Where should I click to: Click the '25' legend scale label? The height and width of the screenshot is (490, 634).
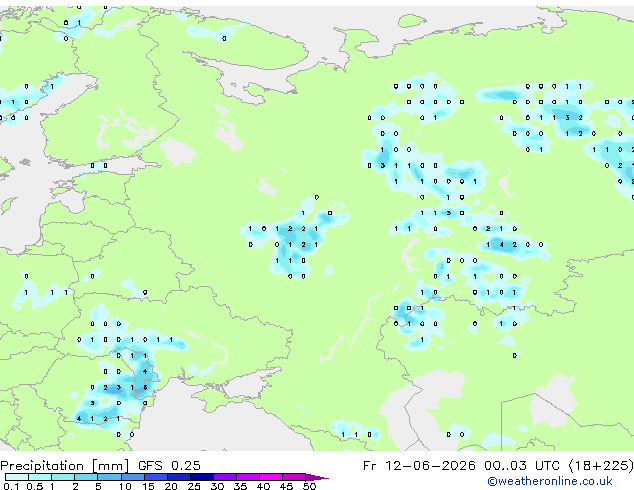pyautogui.click(x=194, y=486)
